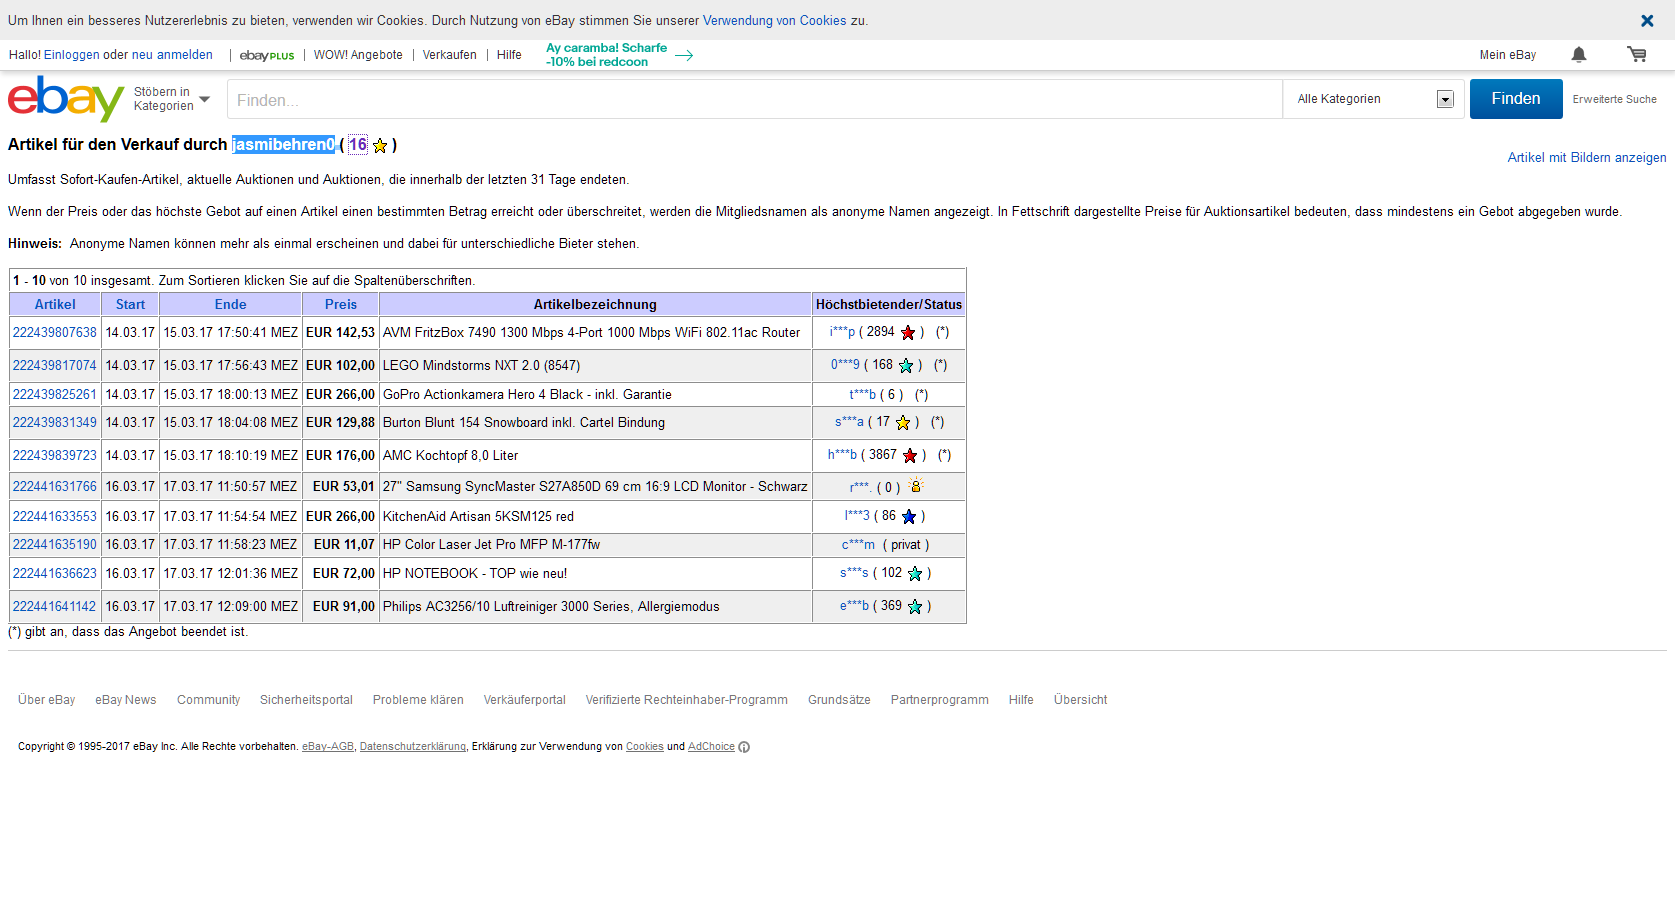Image resolution: width=1675 pixels, height=908 pixels.
Task: Expand Stöbern in Kategorien dropdown
Action: [172, 99]
